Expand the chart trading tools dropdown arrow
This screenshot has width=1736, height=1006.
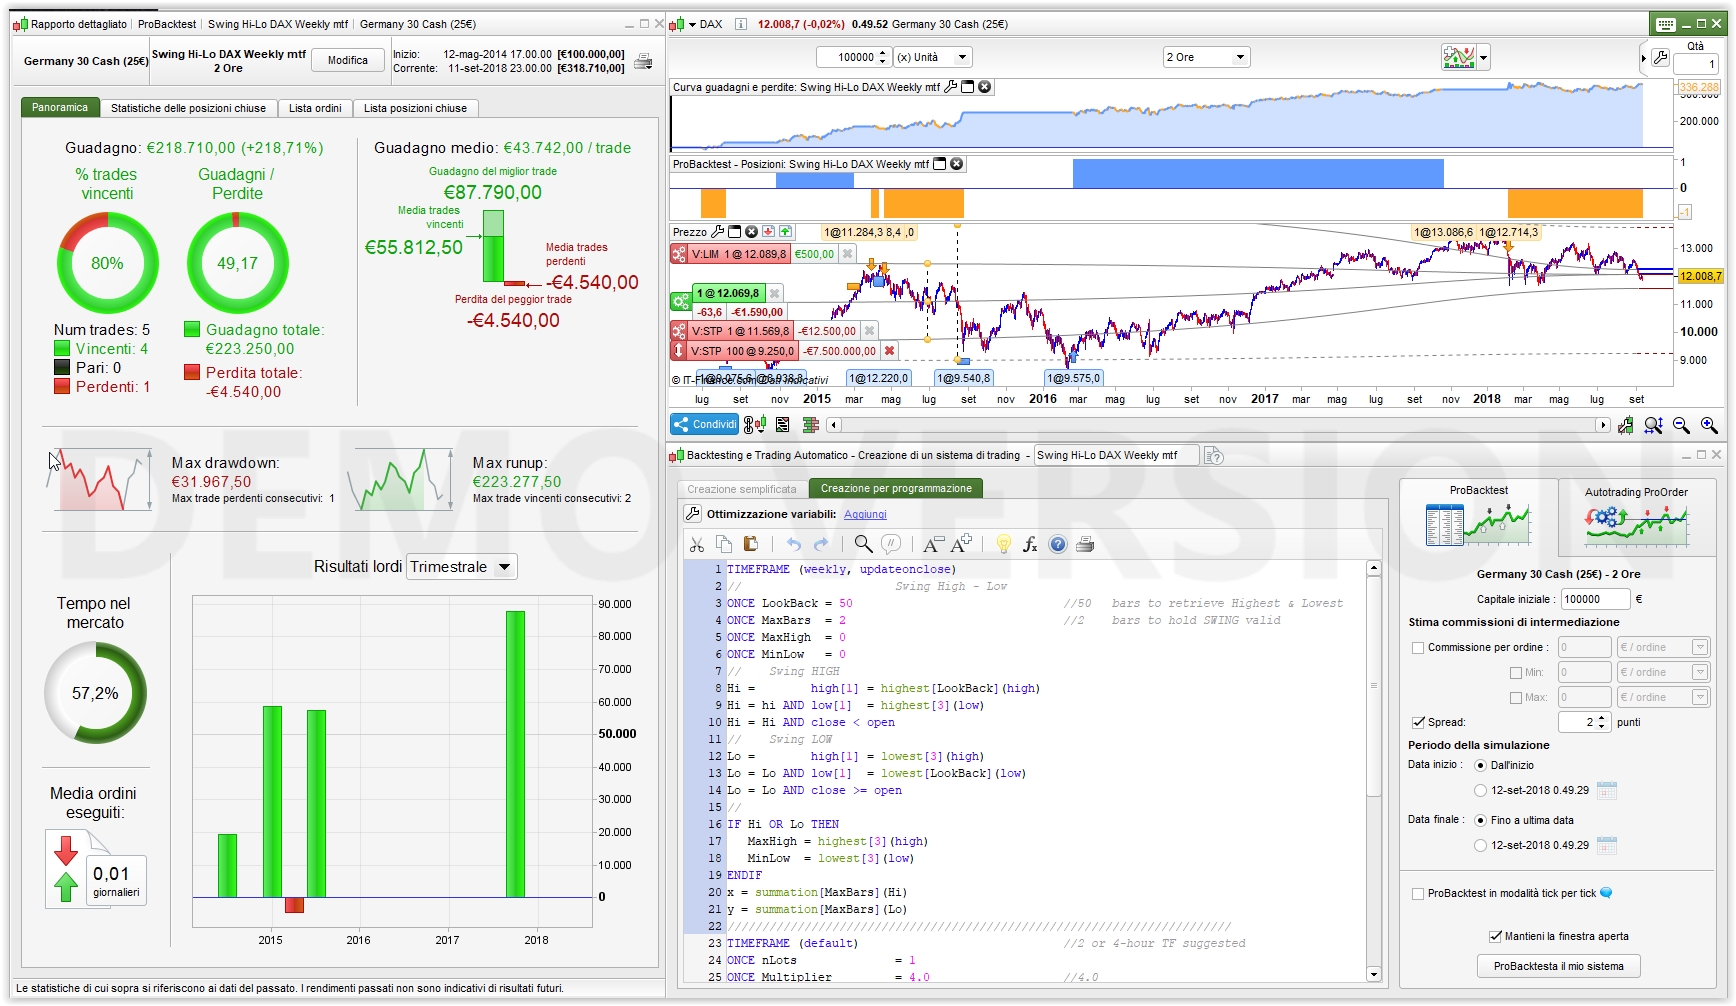1483,58
